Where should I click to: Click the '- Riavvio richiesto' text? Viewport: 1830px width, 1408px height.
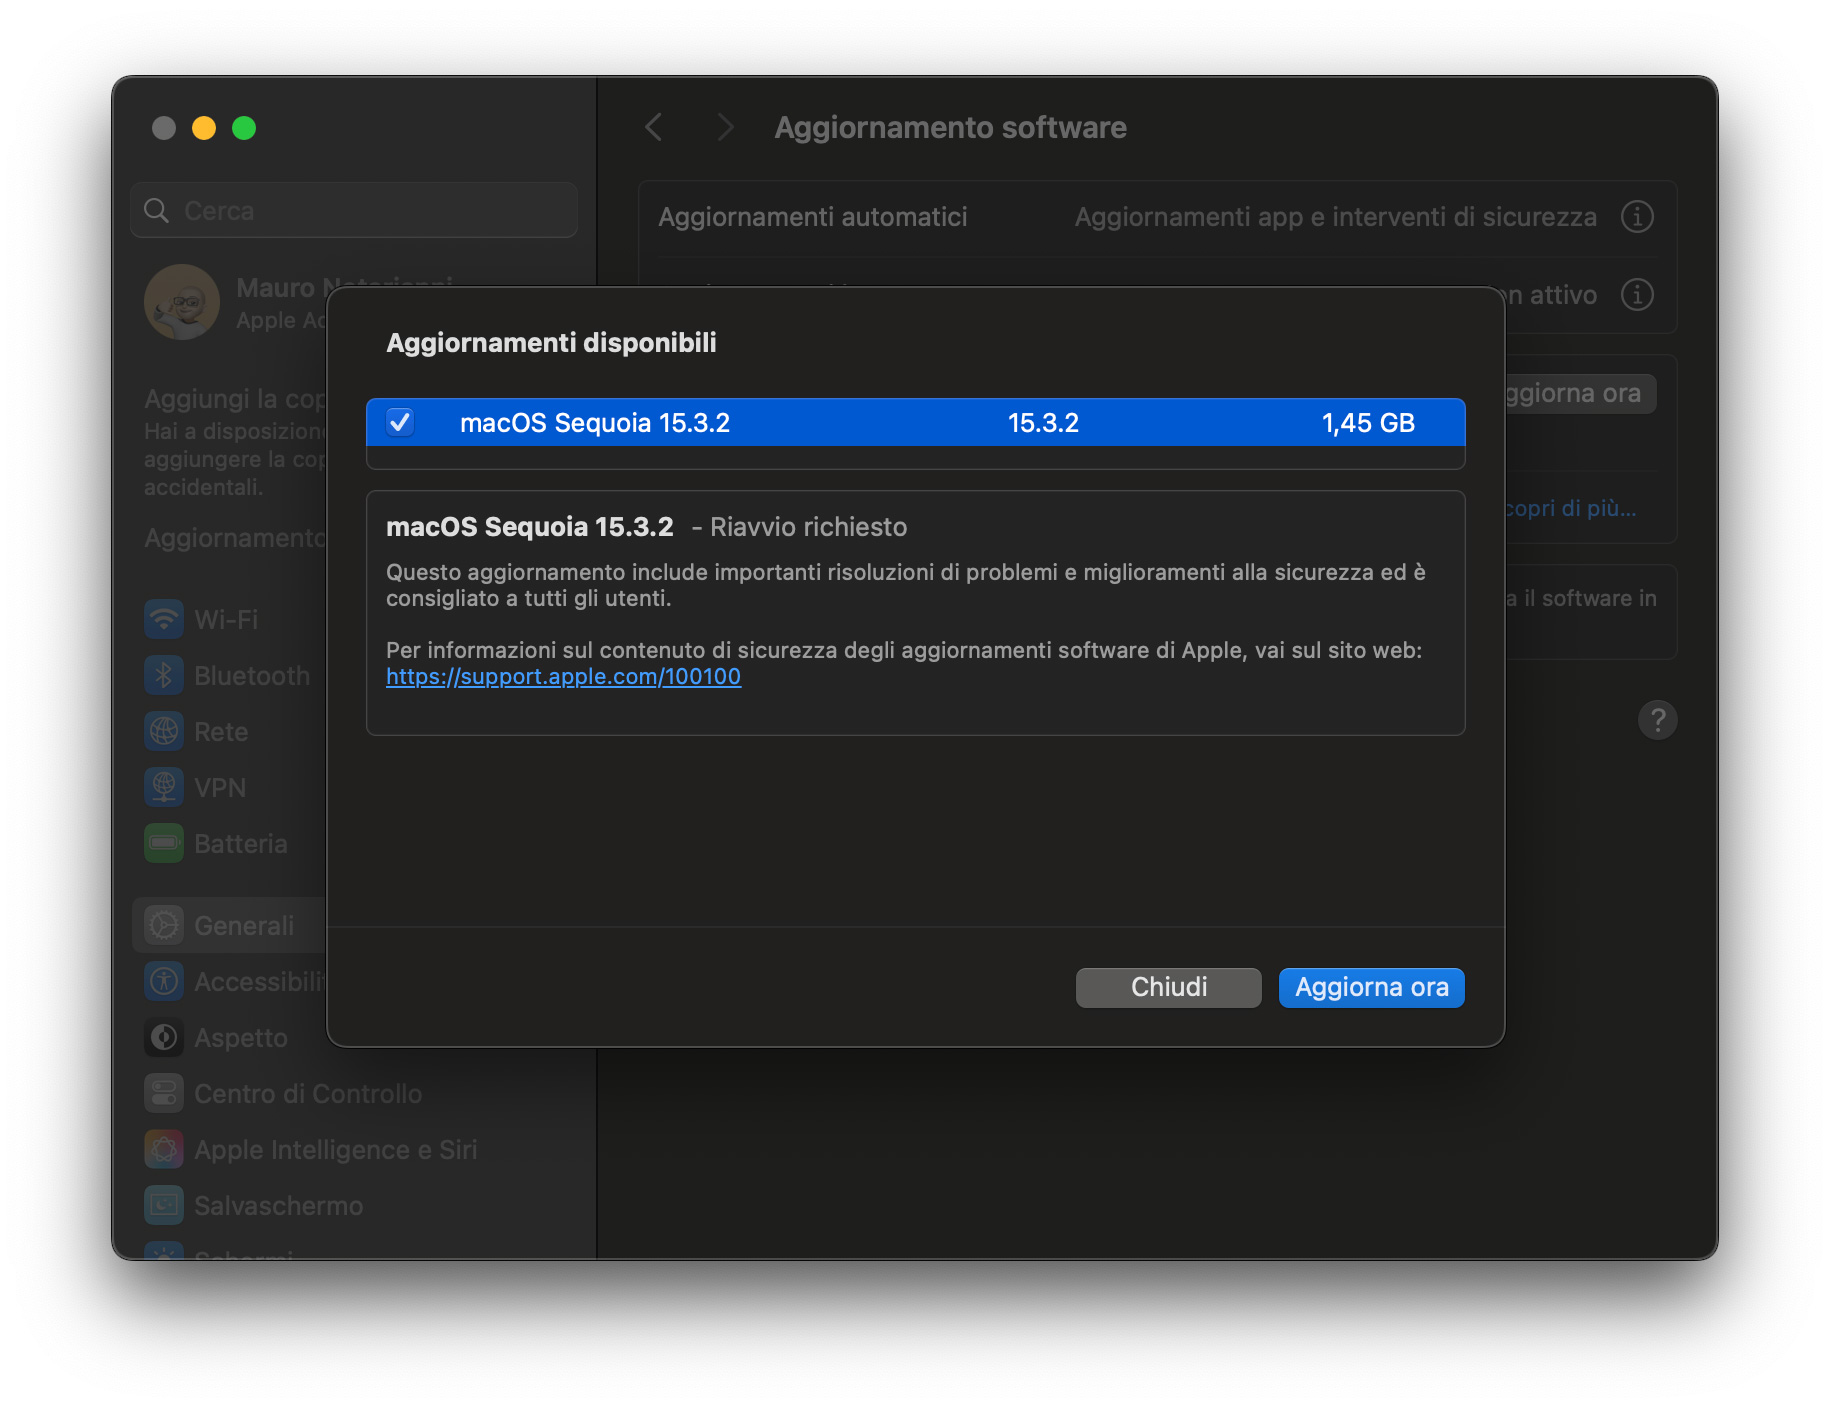799,527
